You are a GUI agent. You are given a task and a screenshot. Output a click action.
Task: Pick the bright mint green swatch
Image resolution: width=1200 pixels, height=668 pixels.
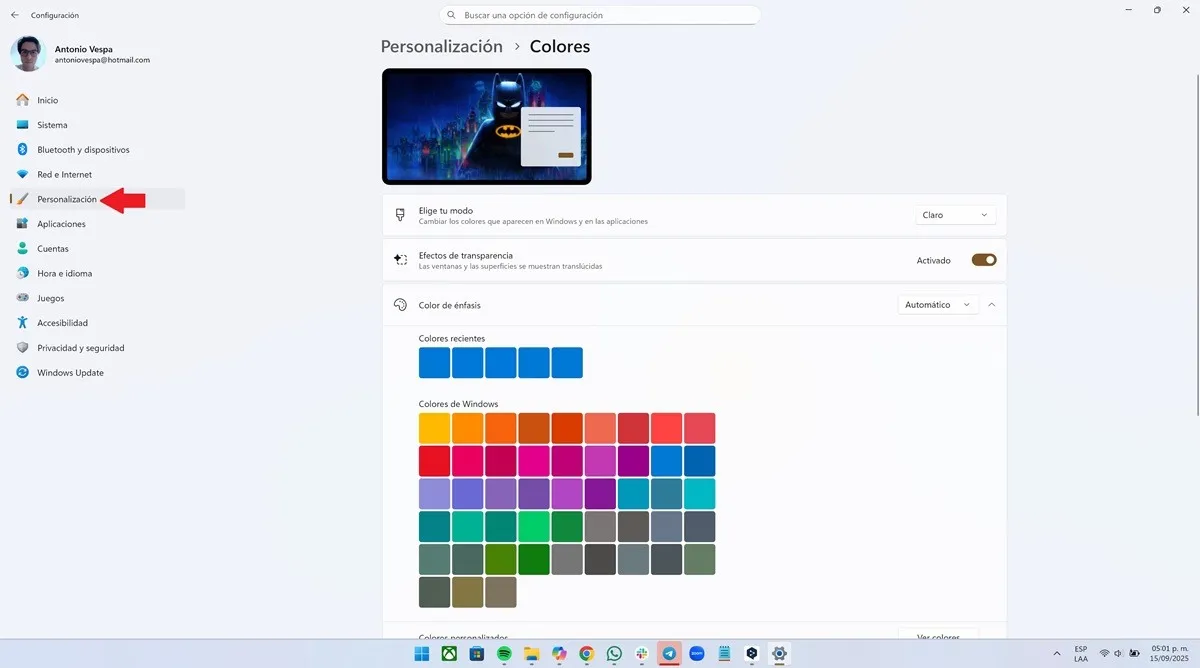click(x=534, y=527)
